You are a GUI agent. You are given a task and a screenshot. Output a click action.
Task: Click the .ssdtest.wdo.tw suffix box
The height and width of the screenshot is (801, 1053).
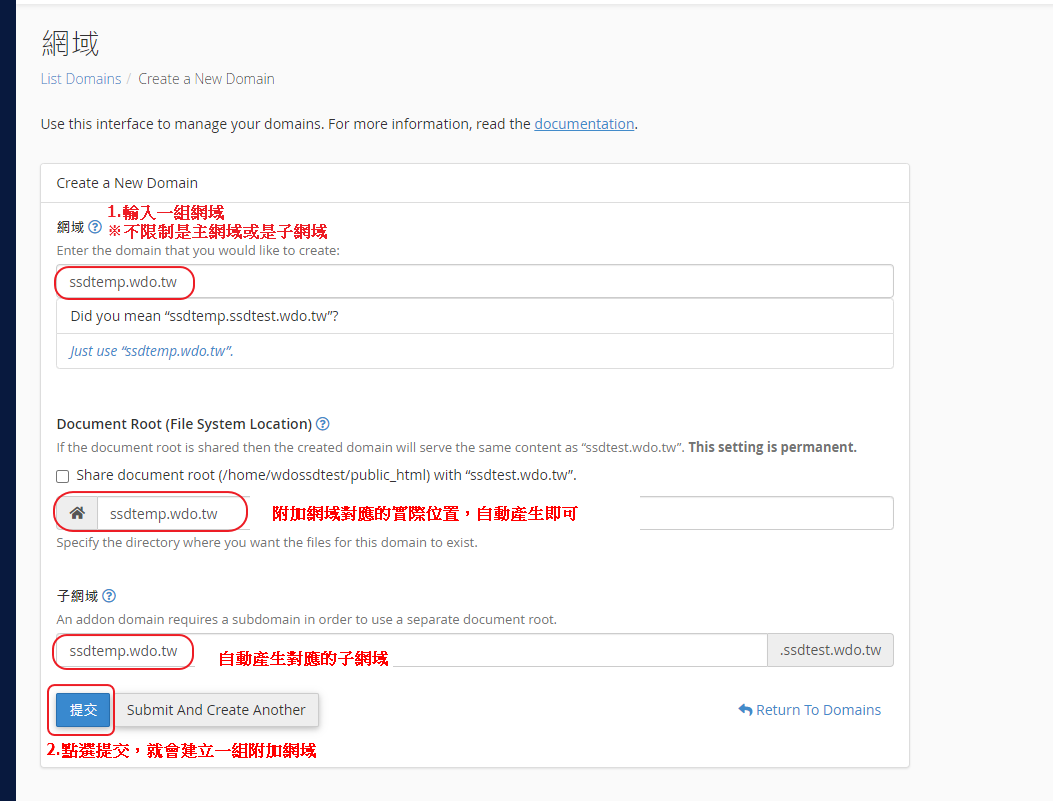(830, 651)
